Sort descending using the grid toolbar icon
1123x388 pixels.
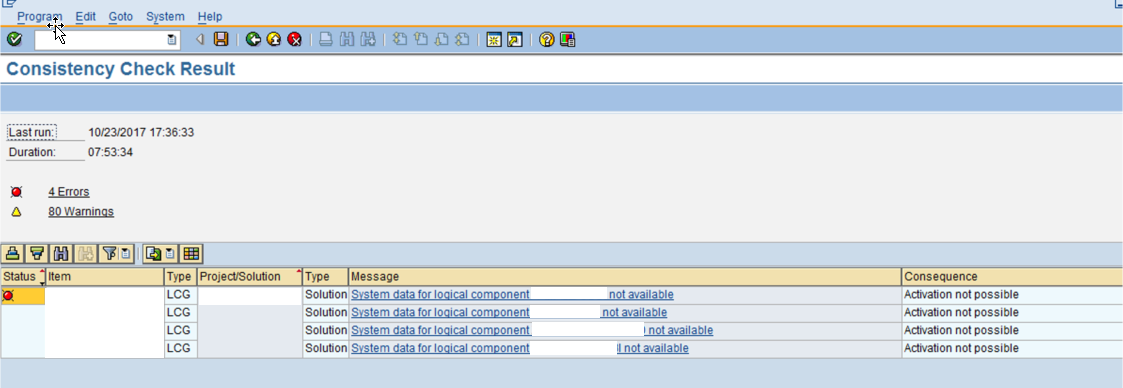37,253
